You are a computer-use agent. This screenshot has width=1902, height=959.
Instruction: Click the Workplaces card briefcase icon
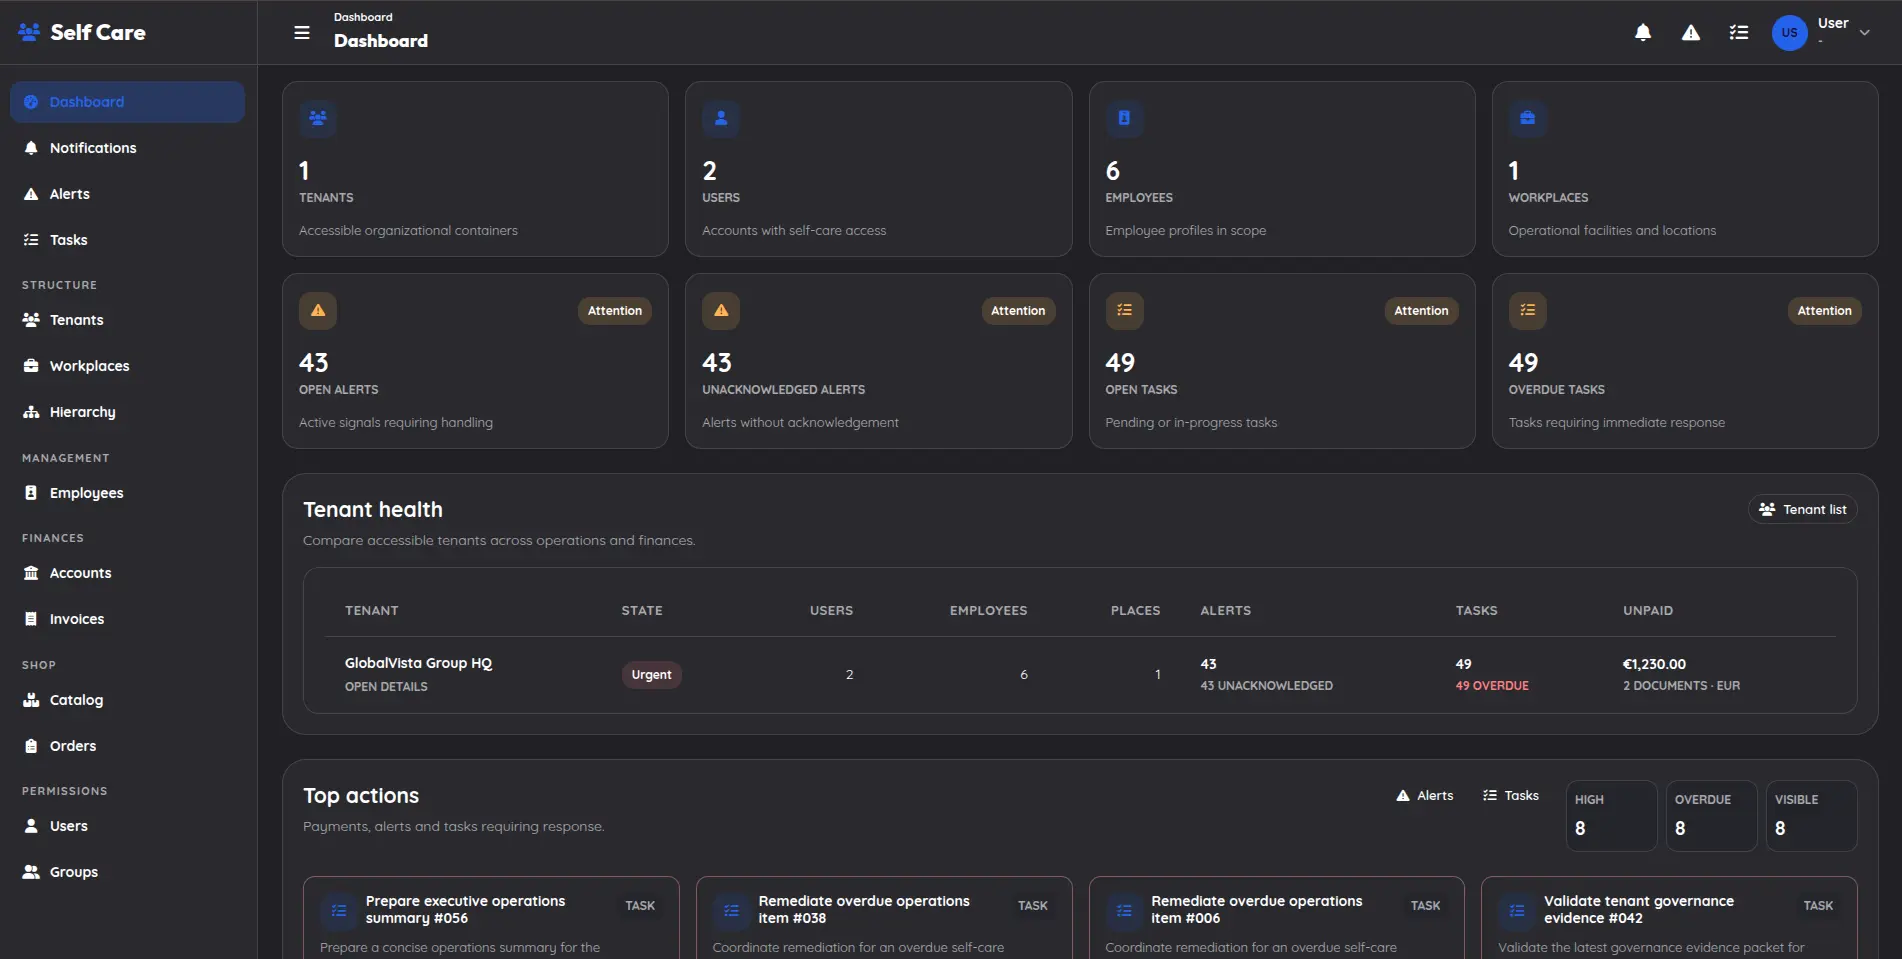[1527, 118]
